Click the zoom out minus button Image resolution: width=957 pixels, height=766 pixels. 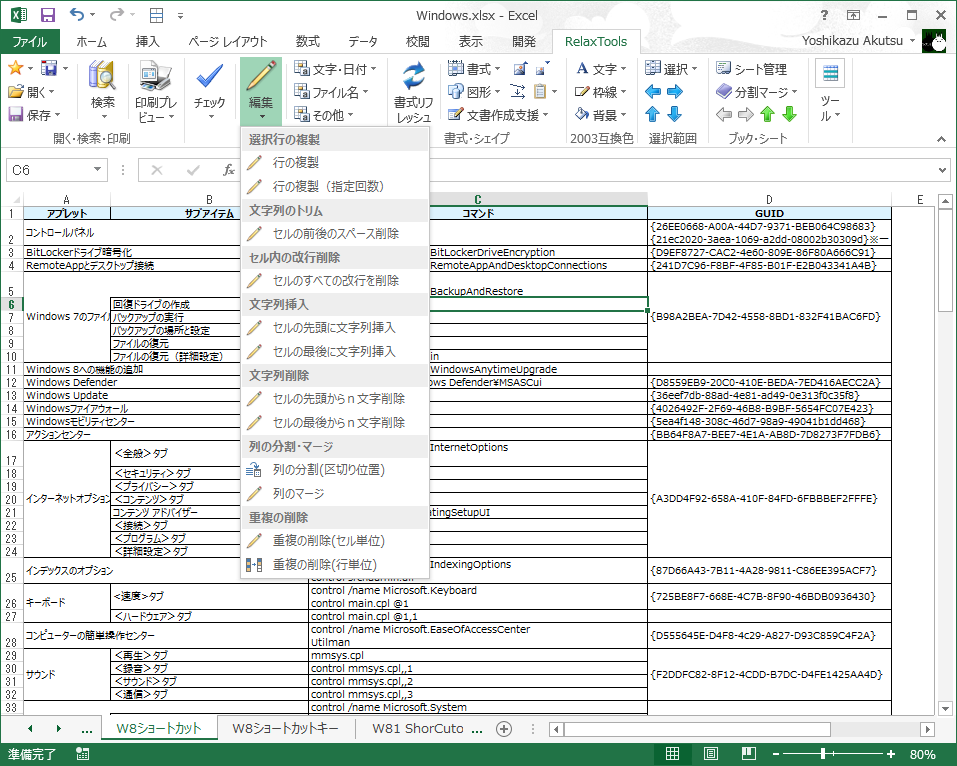(776, 754)
